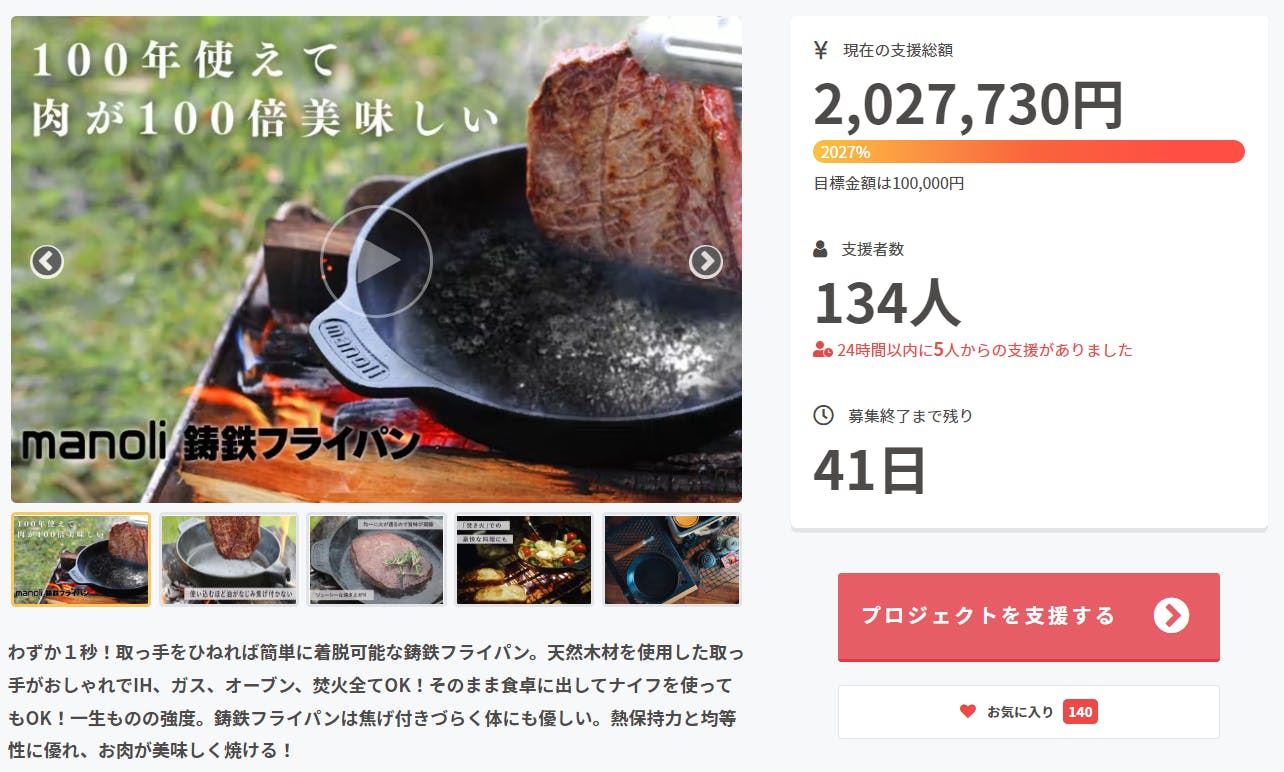
Task: Click the arrow circle on support button
Action: coord(1171,615)
